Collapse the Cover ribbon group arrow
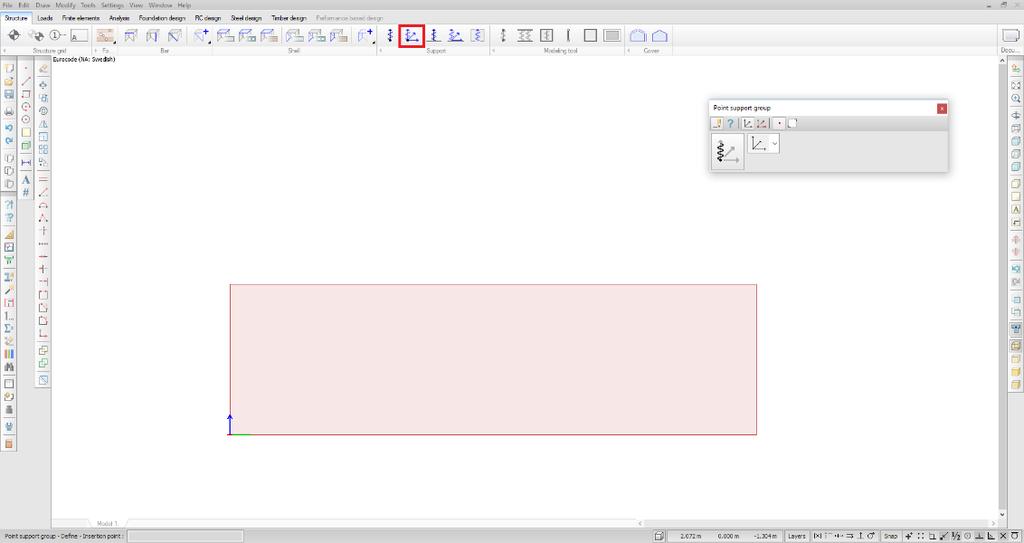 click(x=630, y=50)
